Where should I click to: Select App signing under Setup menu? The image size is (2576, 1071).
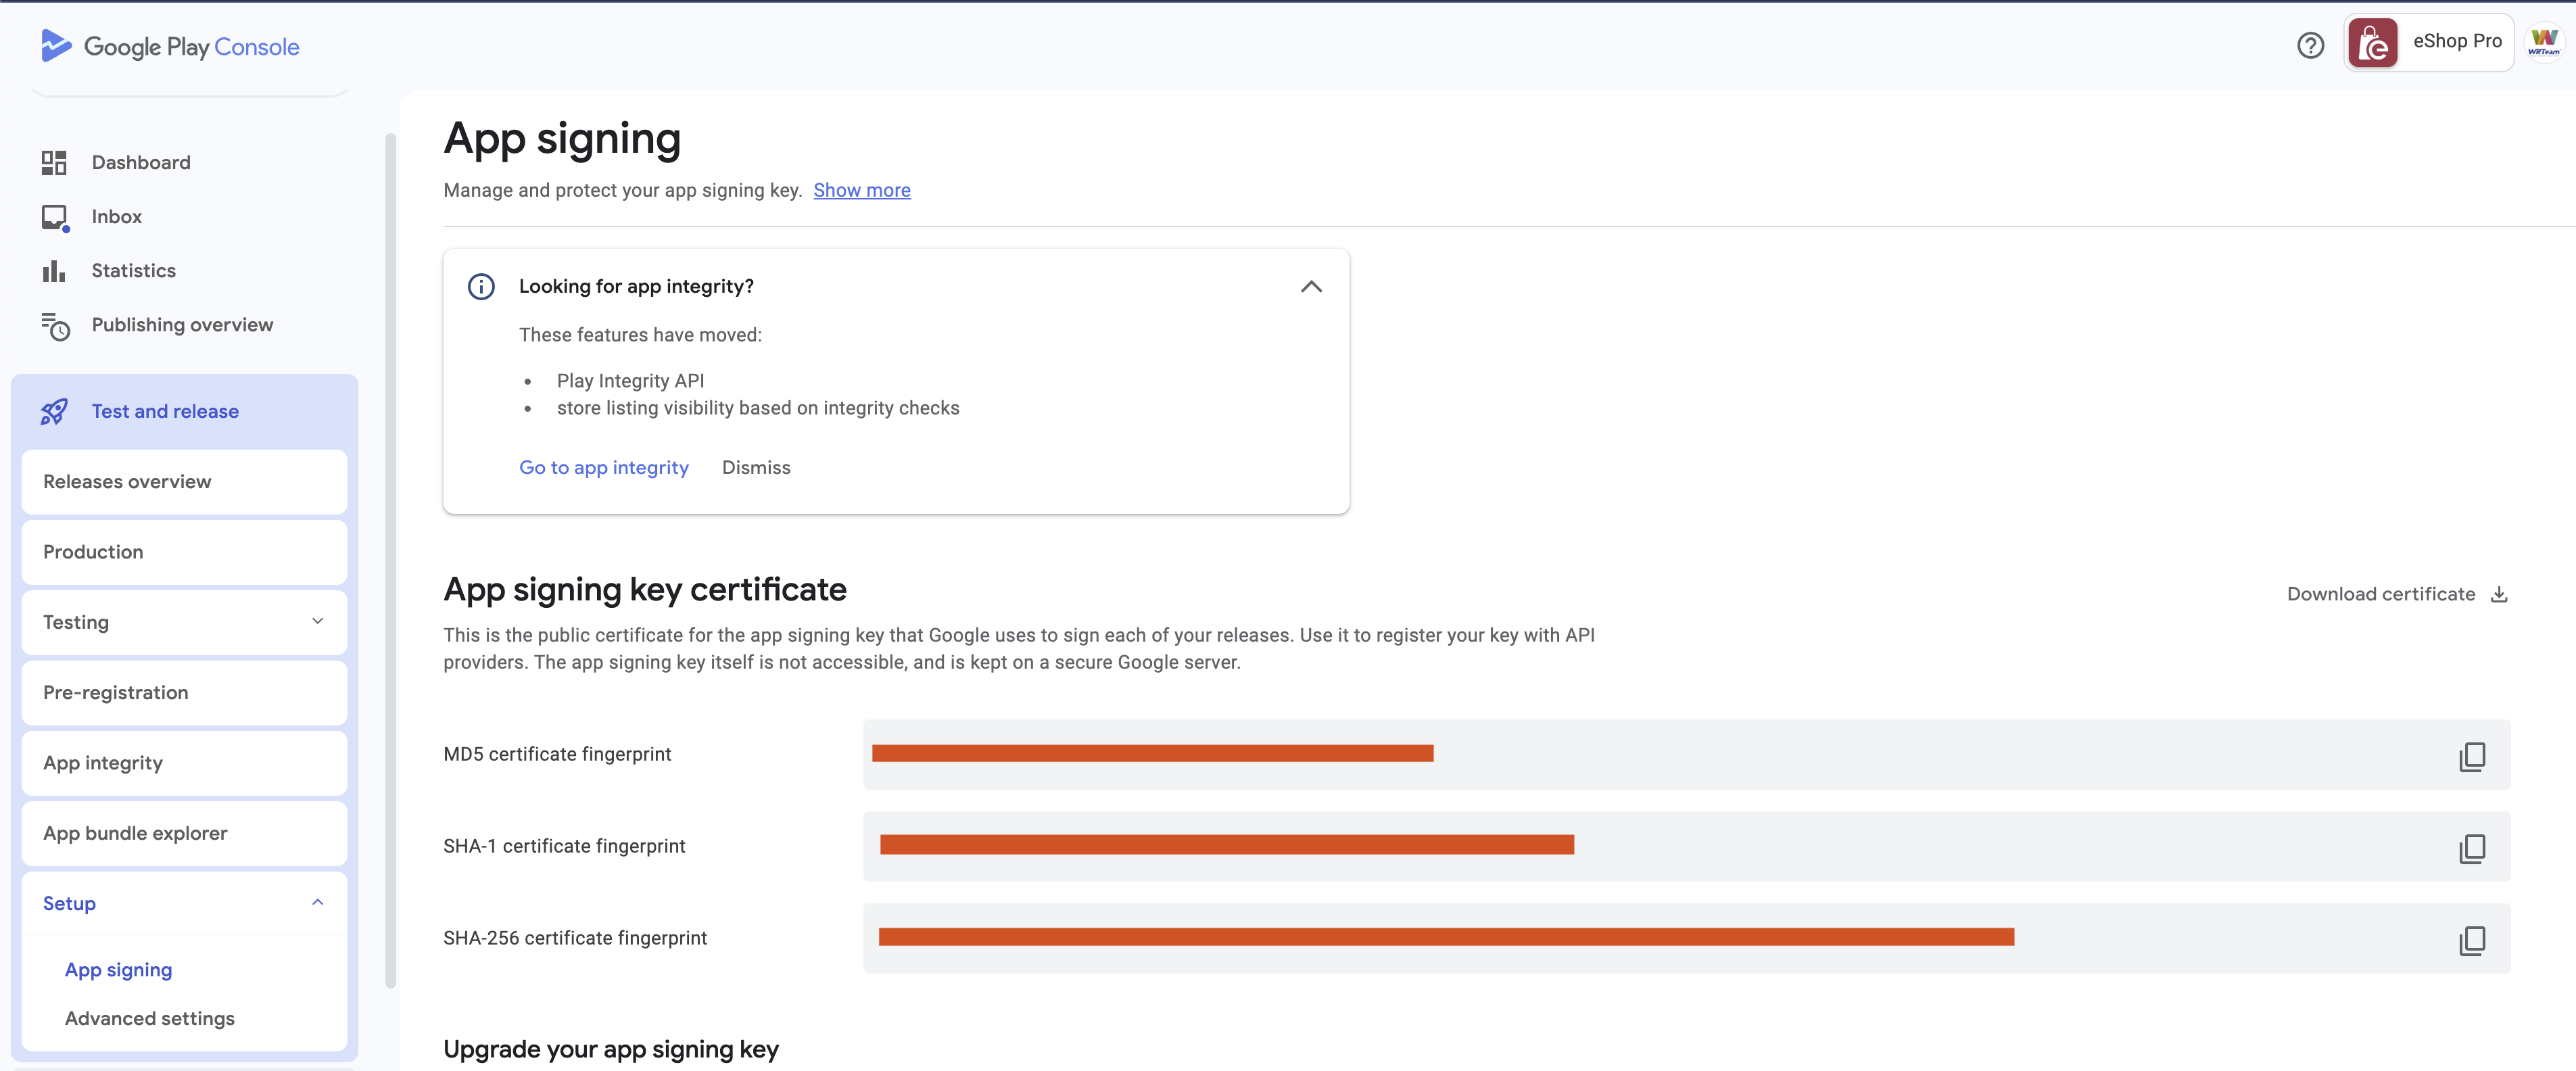[118, 969]
